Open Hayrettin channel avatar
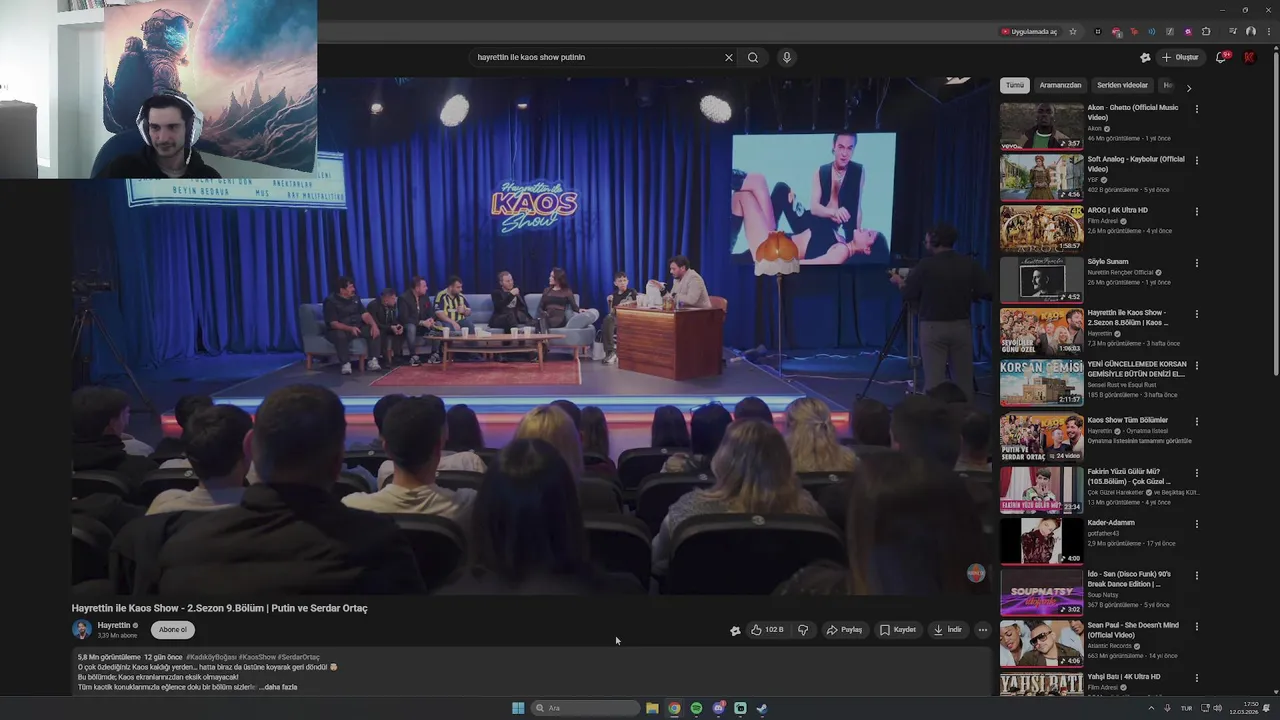Image resolution: width=1280 pixels, height=720 pixels. [x=82, y=629]
